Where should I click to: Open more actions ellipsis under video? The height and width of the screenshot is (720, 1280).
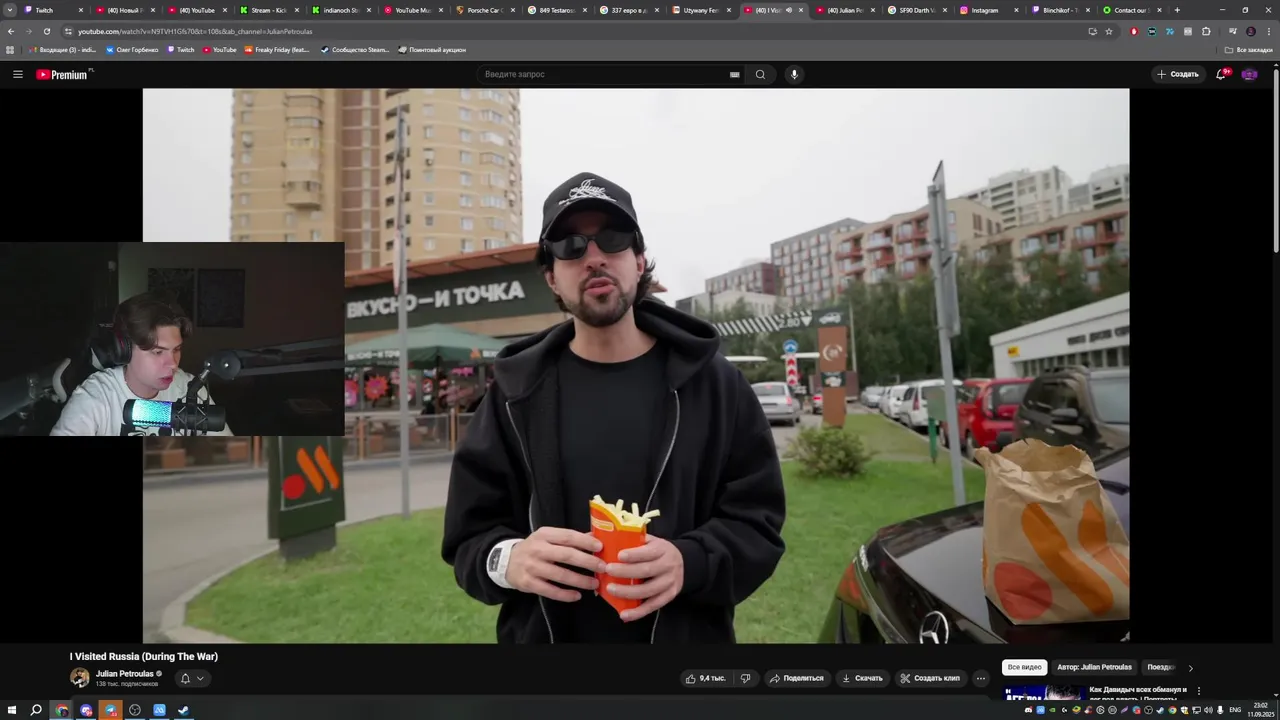tap(980, 678)
